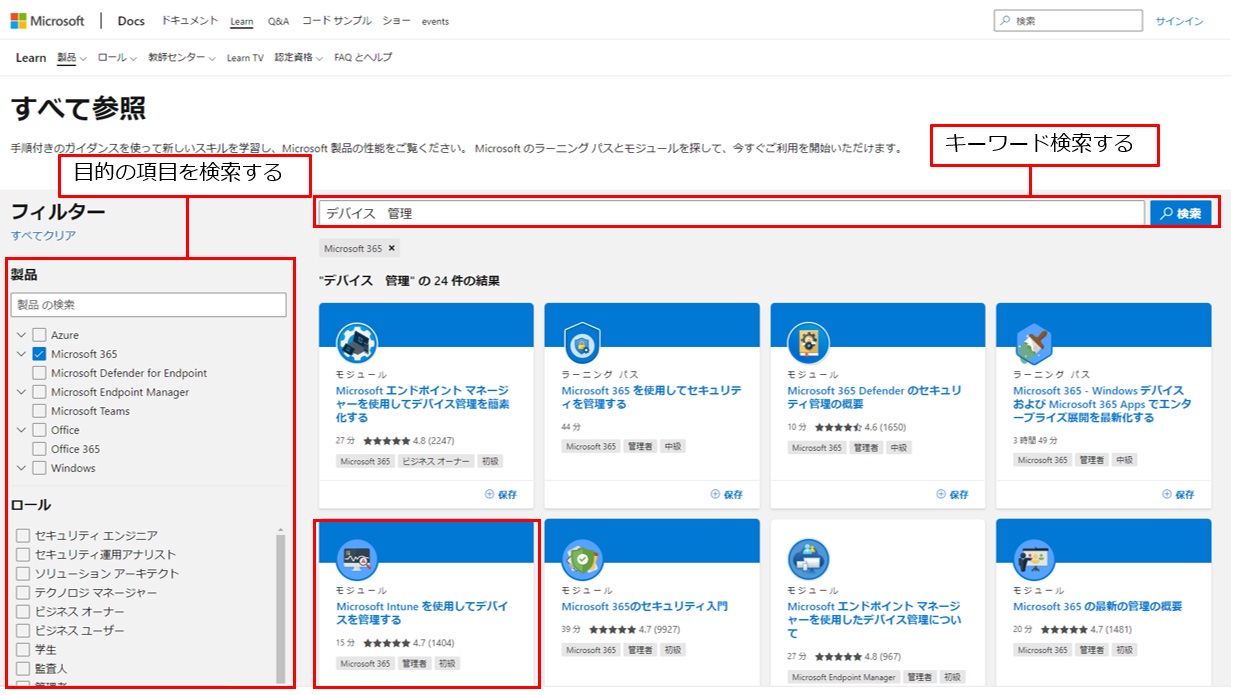Check the Windows product checkbox
The width and height of the screenshot is (1233, 695).
39,468
